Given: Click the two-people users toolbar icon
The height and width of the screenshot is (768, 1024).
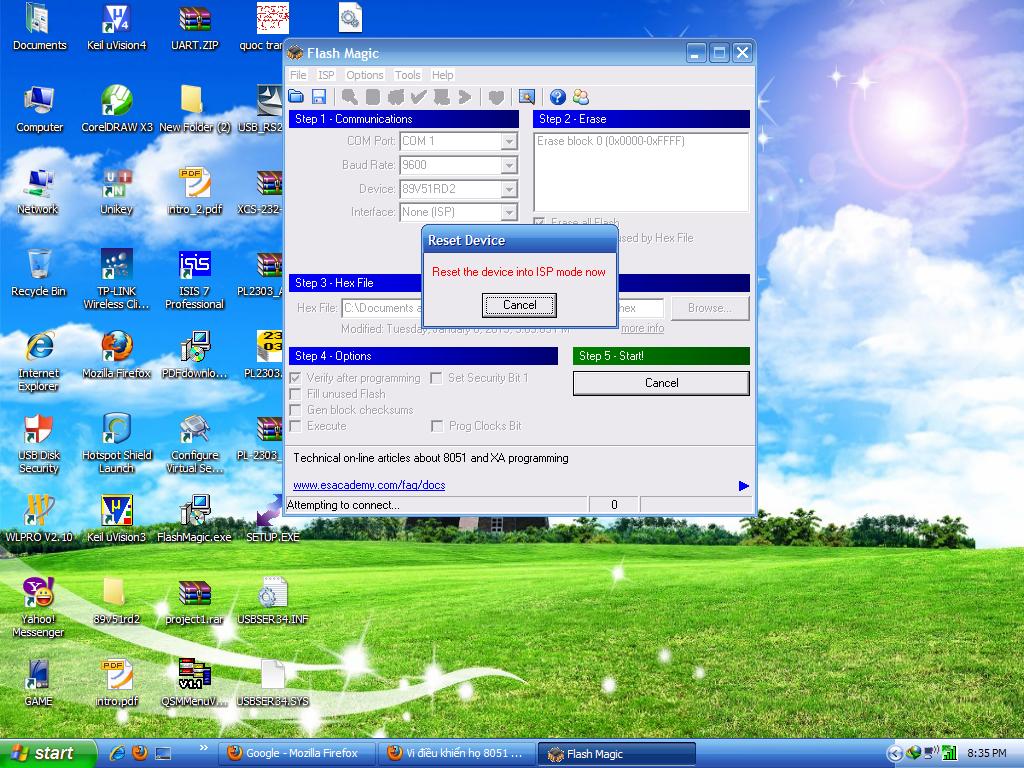Looking at the screenshot, I should click(581, 97).
